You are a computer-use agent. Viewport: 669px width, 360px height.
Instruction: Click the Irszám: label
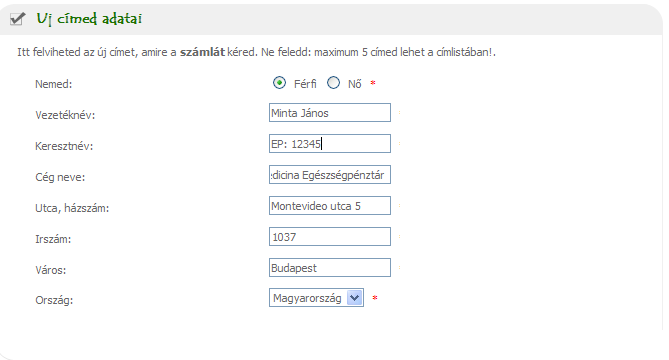(53, 239)
